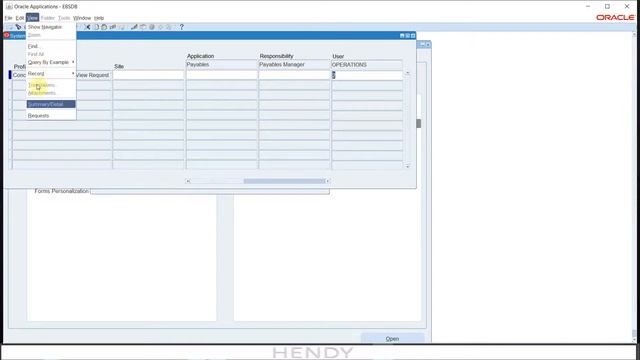Click Attachments in the View menu
This screenshot has height=360, width=640.
(x=51, y=93)
